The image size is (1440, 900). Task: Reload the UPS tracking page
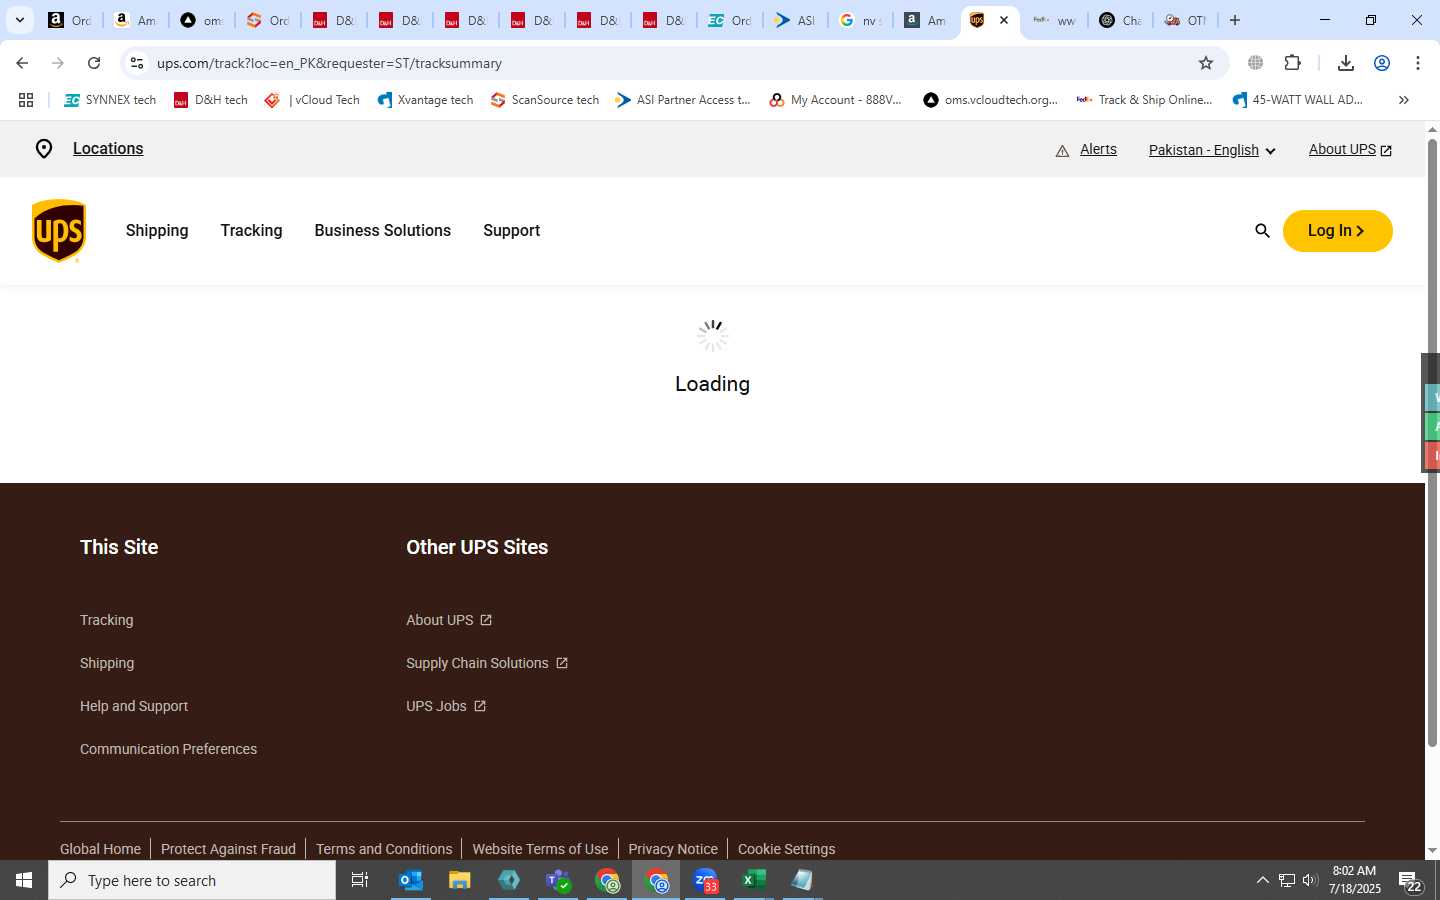pos(94,63)
